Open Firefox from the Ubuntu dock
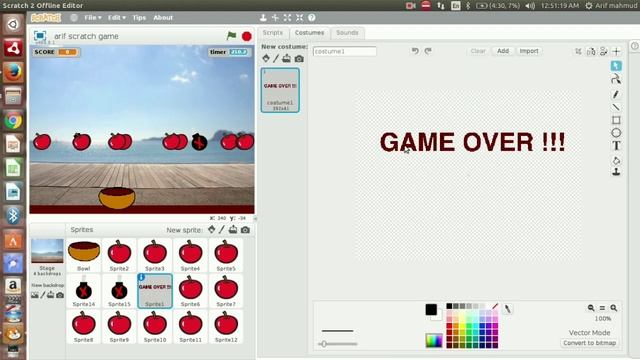640x360 pixels. [13, 72]
